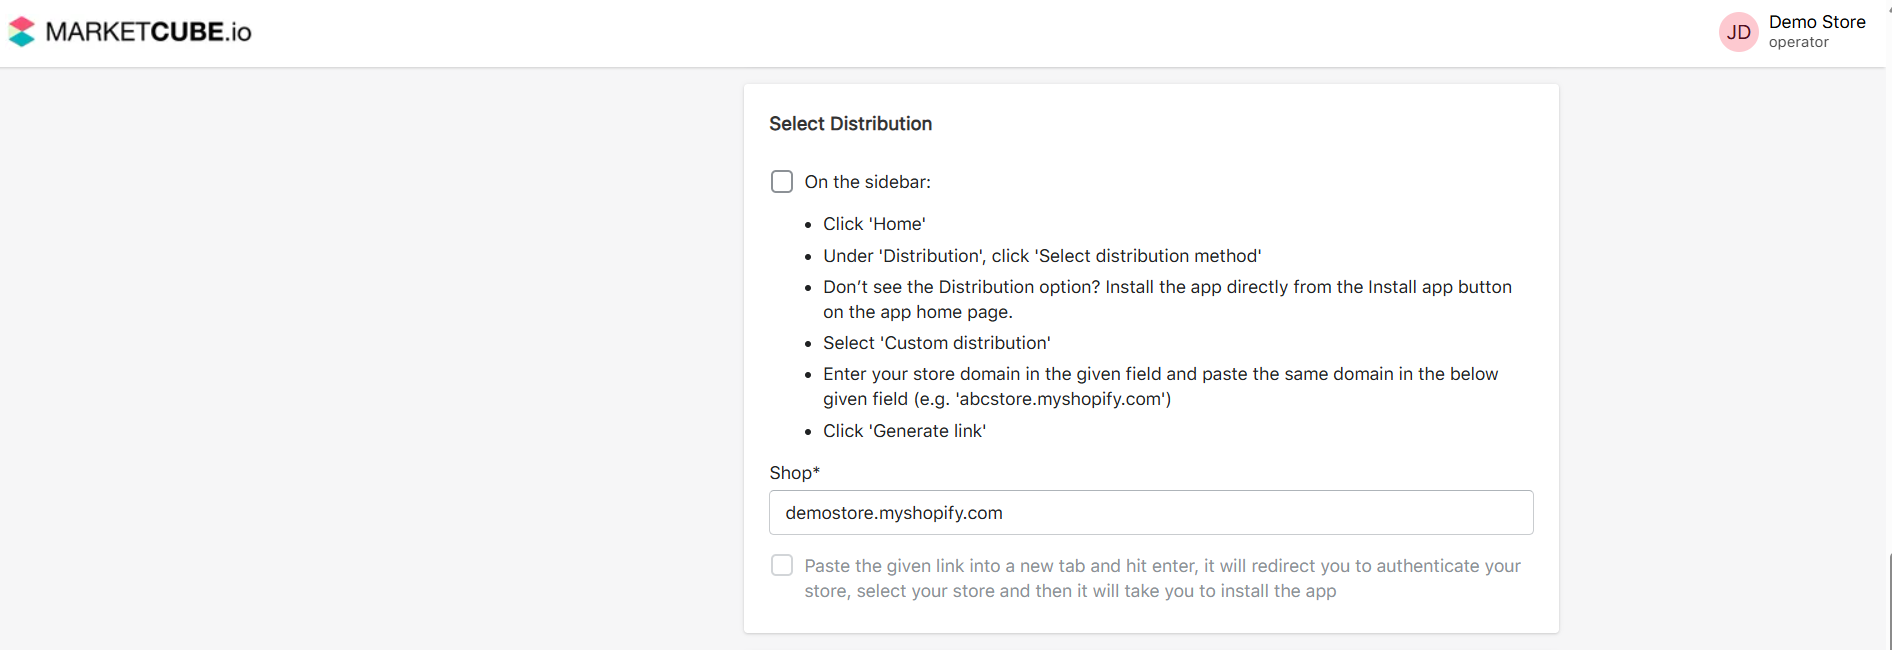
Task: Click the 'On the sidebar:' checkbox label
Action: (867, 182)
